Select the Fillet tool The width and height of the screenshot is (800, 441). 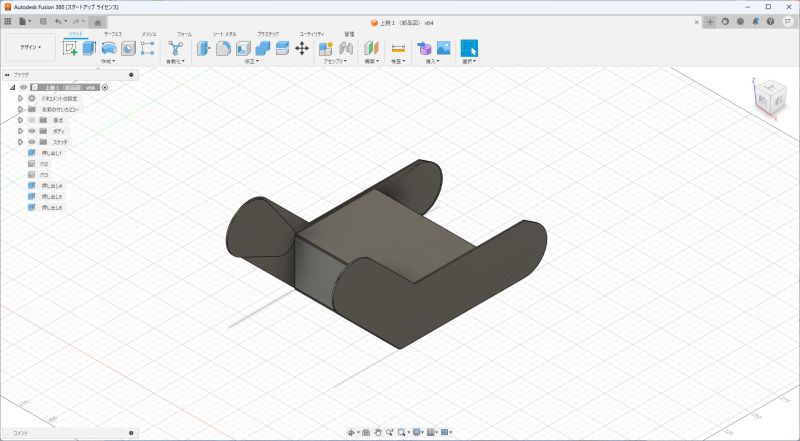coord(223,48)
